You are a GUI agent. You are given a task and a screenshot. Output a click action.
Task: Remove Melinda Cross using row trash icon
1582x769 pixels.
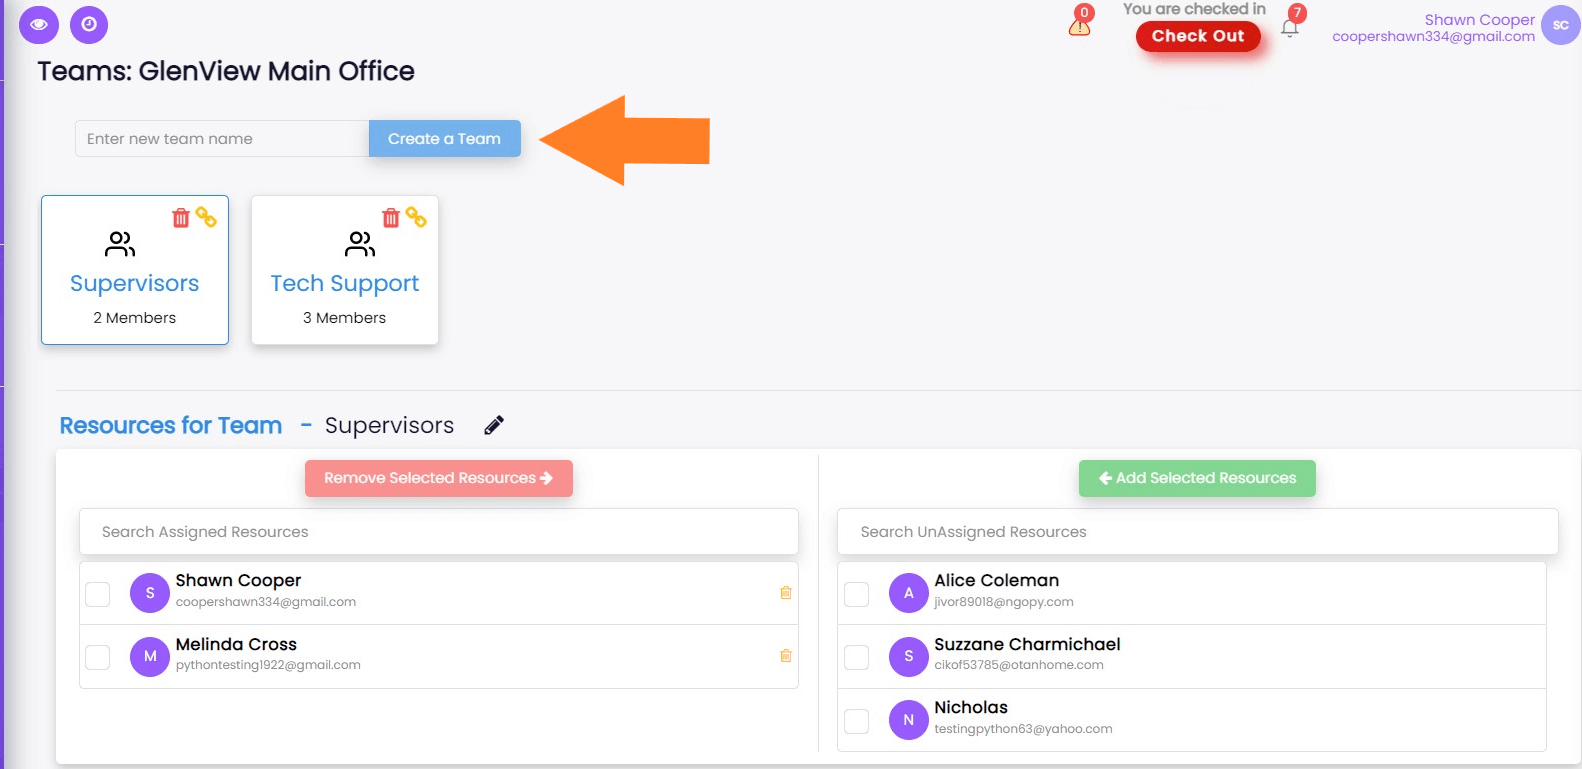tap(786, 656)
